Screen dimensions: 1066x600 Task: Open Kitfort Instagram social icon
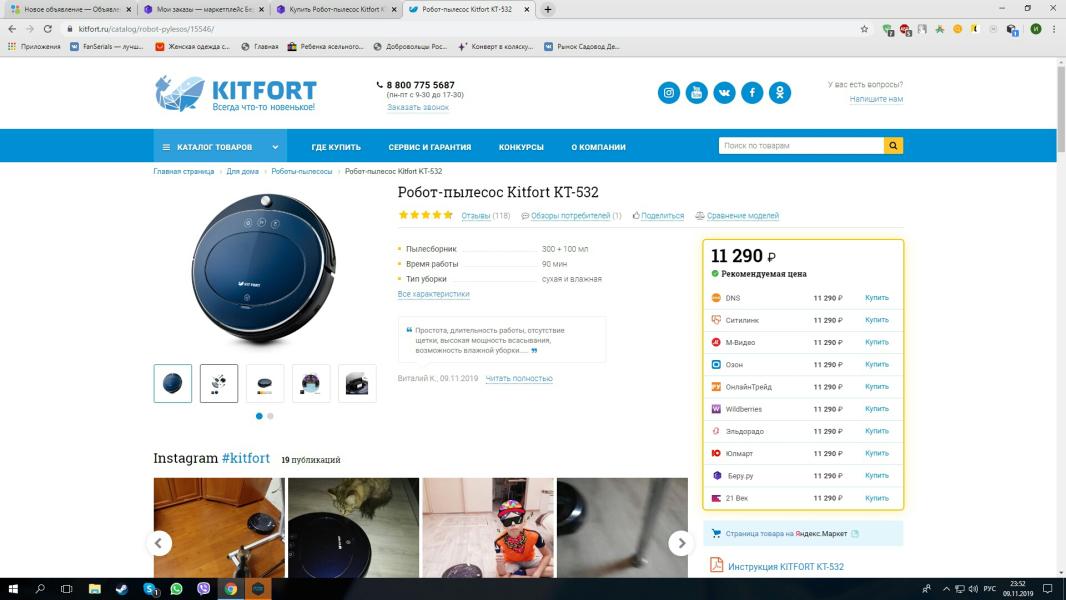coord(668,92)
